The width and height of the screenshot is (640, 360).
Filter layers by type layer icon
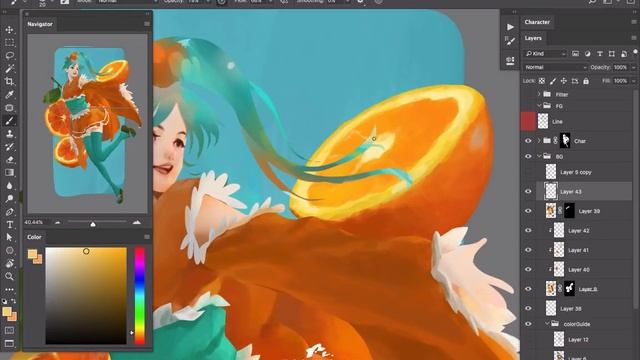click(600, 53)
